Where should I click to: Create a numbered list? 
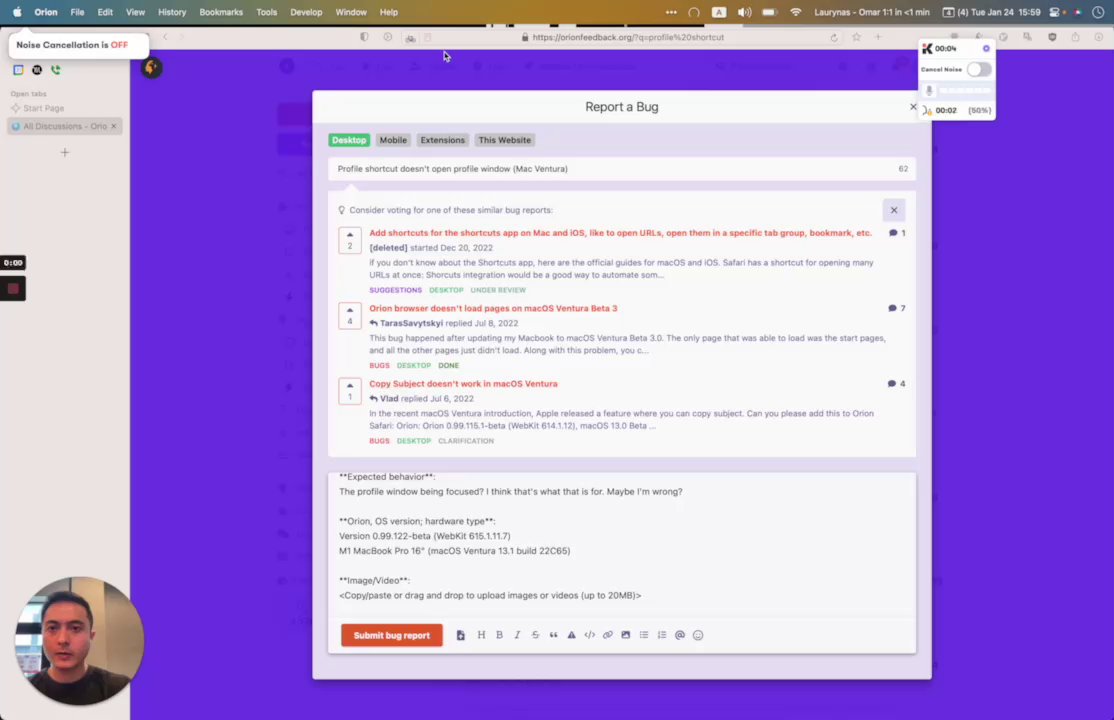[x=661, y=635]
